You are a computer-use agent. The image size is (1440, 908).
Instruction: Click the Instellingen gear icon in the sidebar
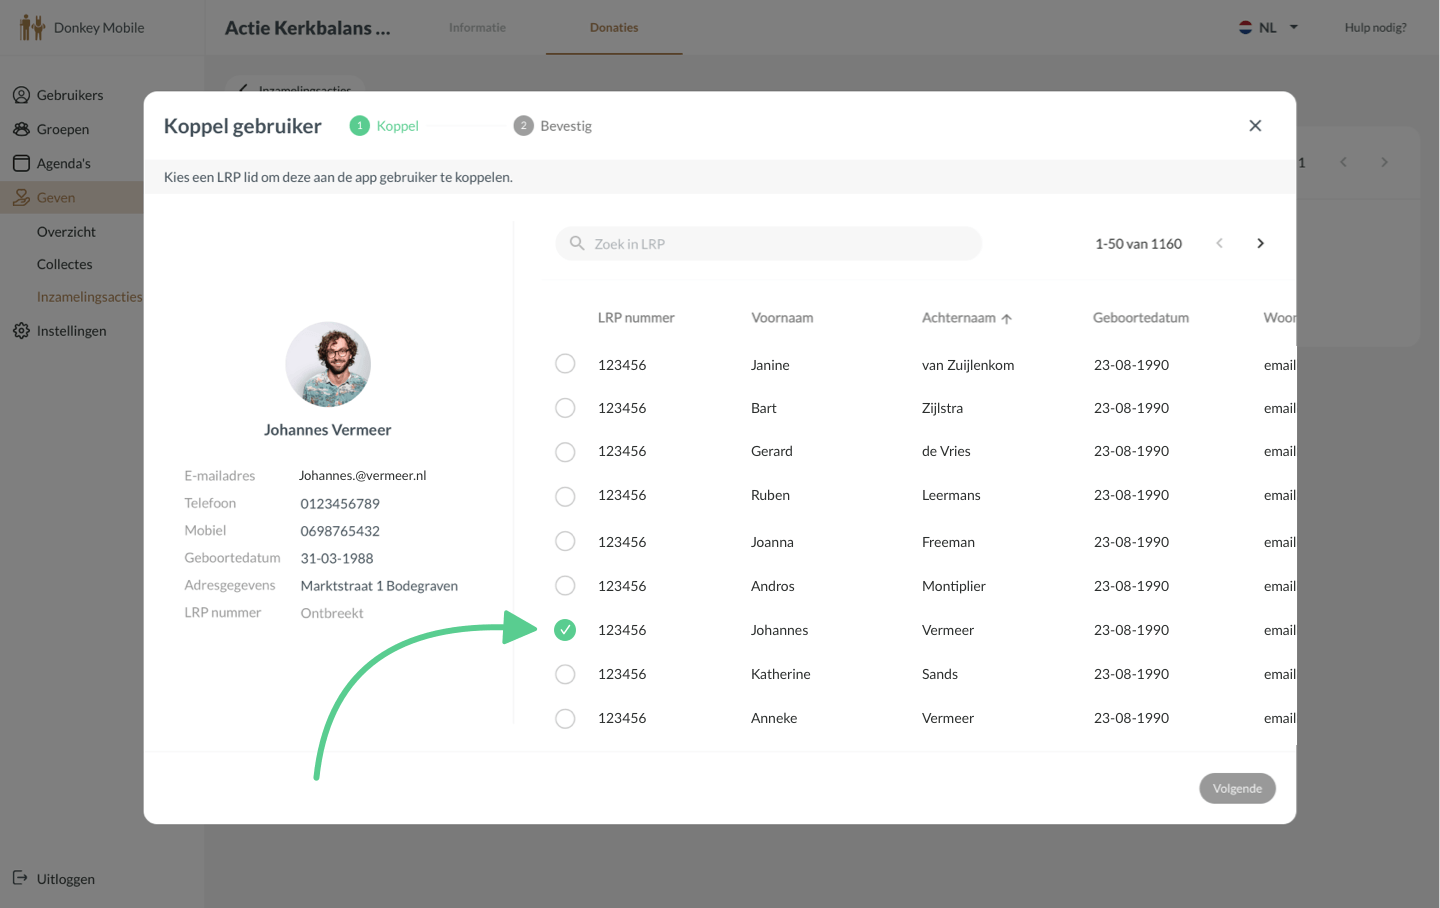[x=21, y=331]
